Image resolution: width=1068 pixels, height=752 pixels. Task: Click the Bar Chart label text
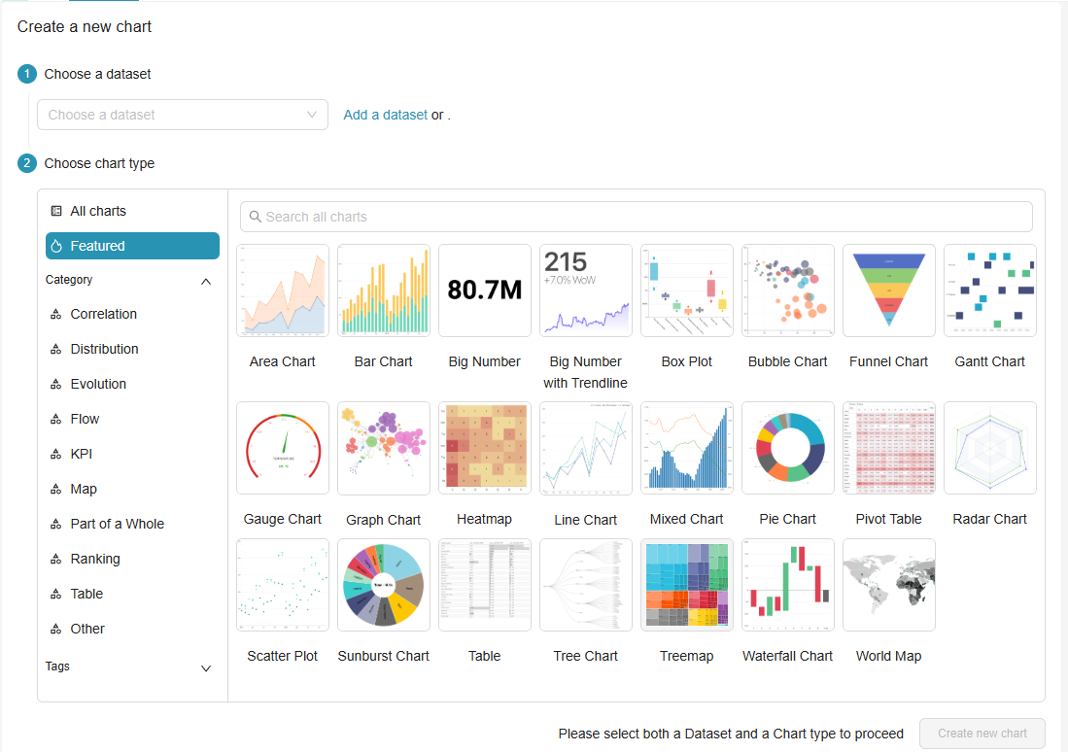(383, 362)
